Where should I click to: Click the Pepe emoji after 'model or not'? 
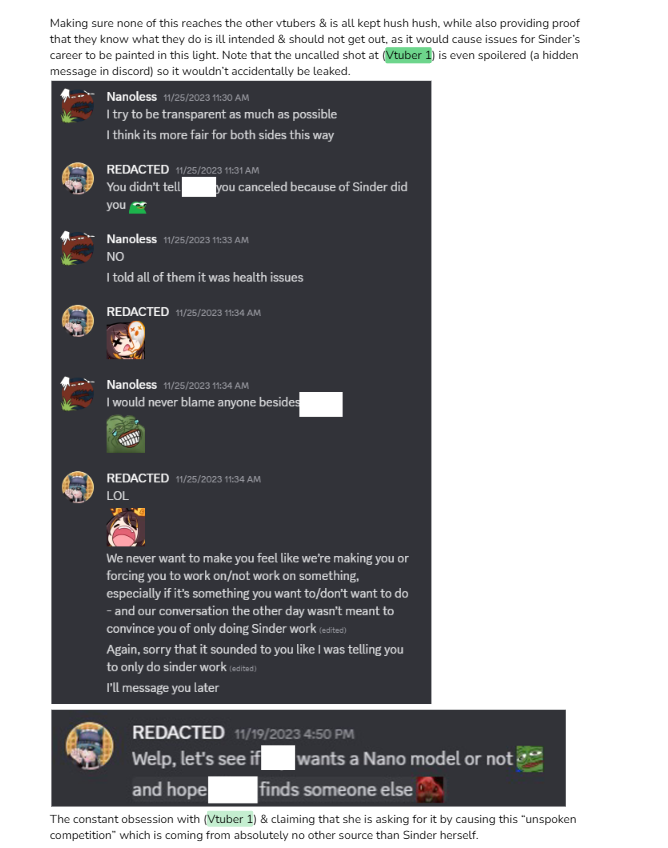(530, 759)
